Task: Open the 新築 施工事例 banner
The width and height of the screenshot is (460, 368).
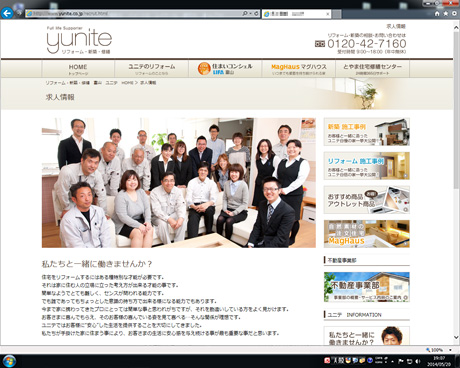Action: (367, 132)
